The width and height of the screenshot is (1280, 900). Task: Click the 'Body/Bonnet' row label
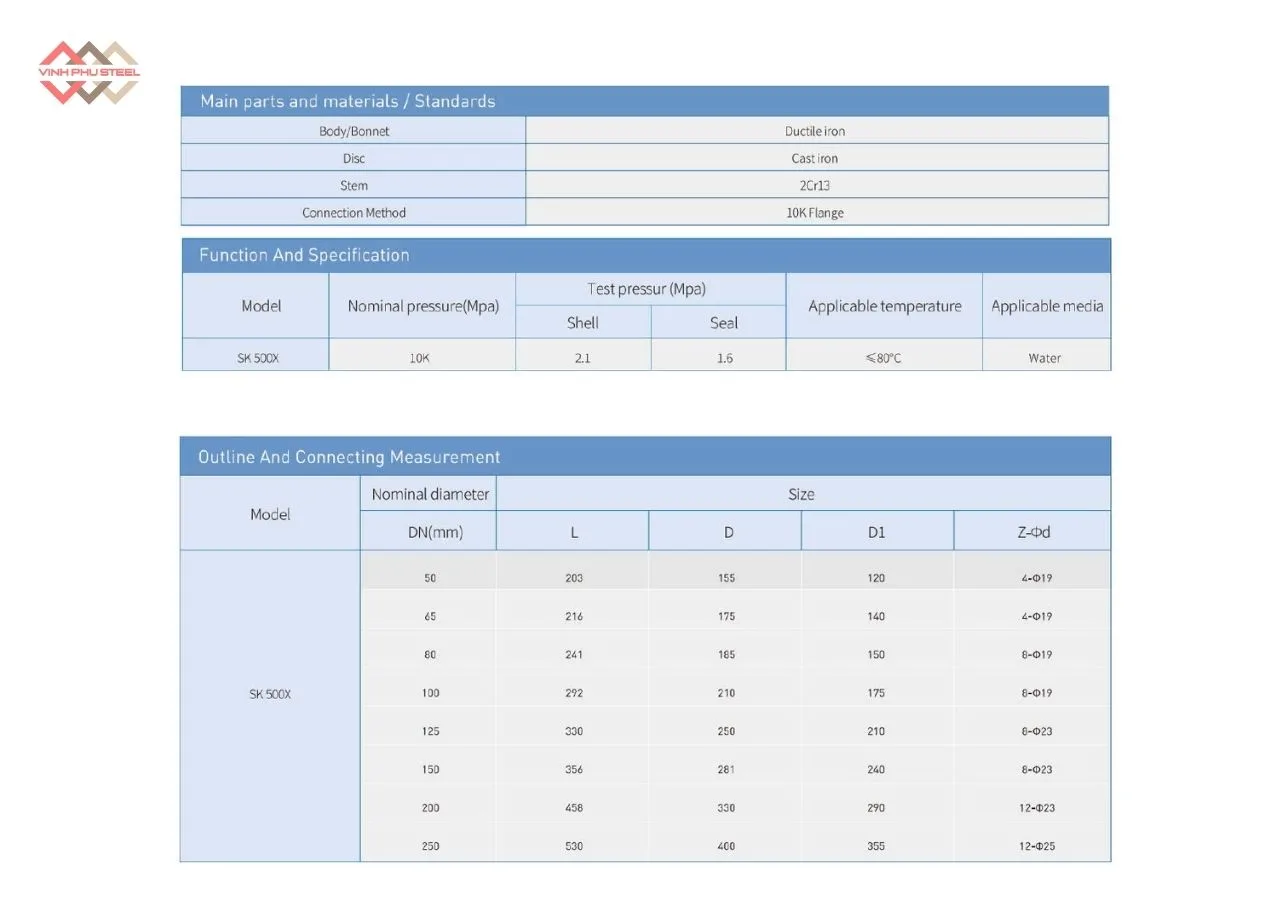[x=354, y=131]
